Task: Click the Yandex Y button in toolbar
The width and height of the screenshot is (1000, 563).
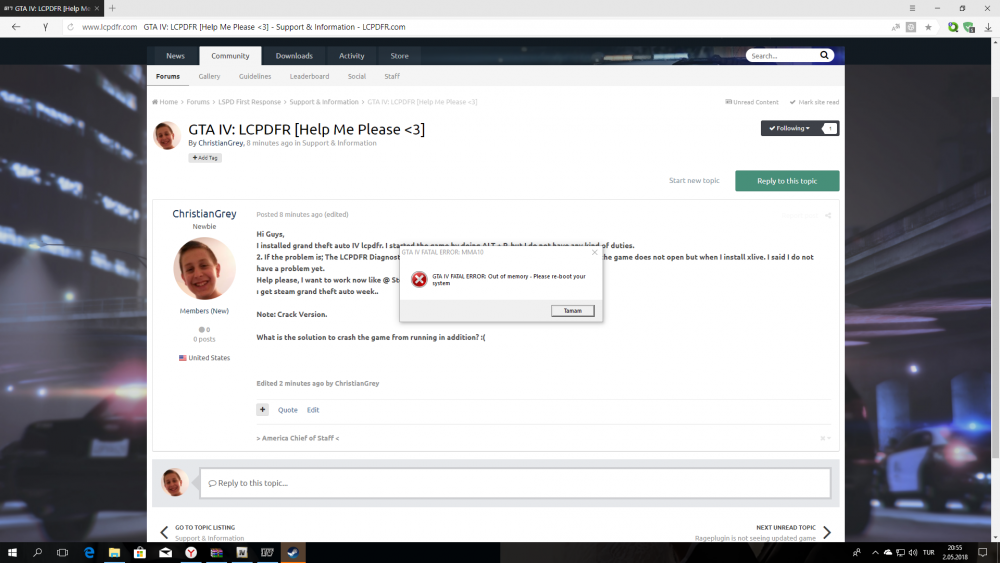Action: pyautogui.click(x=45, y=27)
